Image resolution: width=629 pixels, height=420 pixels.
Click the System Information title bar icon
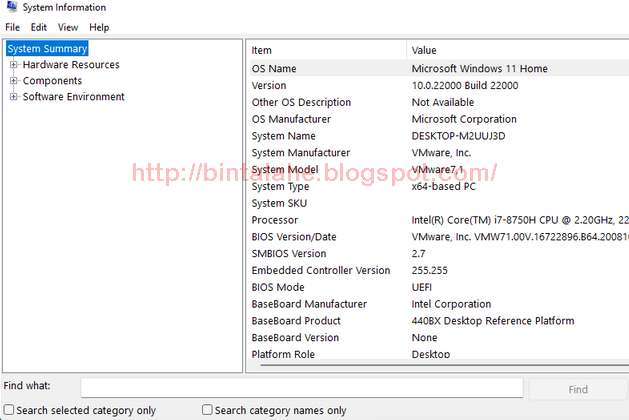pos(12,6)
